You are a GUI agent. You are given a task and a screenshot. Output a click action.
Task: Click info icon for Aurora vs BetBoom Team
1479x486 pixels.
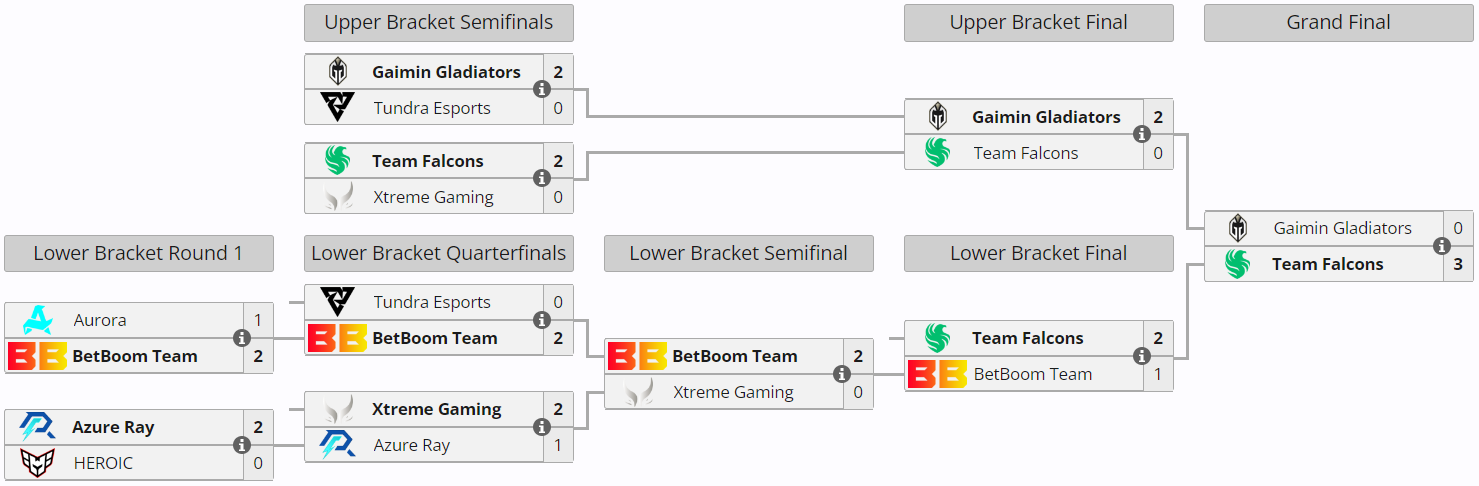pyautogui.click(x=242, y=338)
